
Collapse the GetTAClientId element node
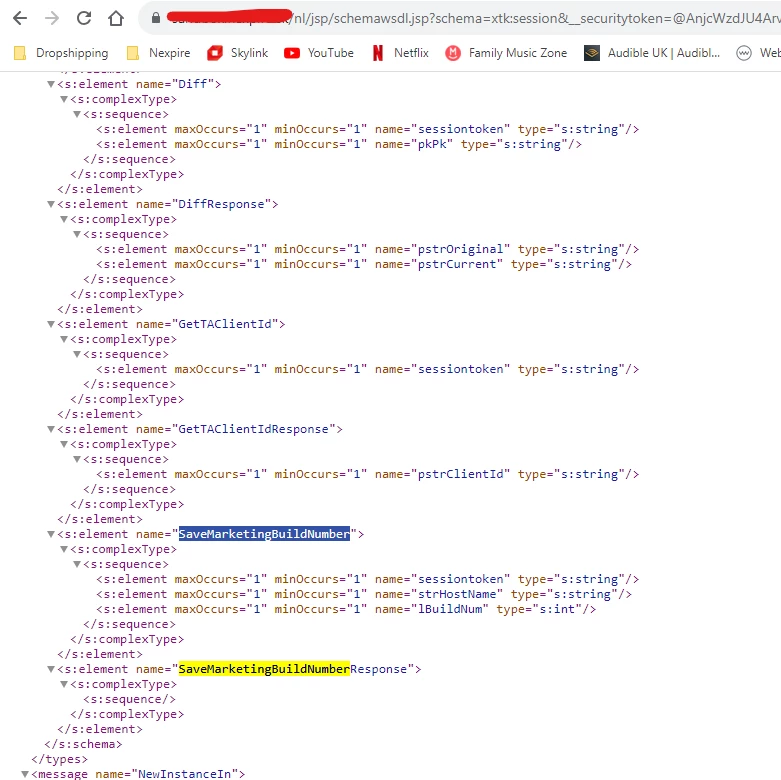point(51,324)
